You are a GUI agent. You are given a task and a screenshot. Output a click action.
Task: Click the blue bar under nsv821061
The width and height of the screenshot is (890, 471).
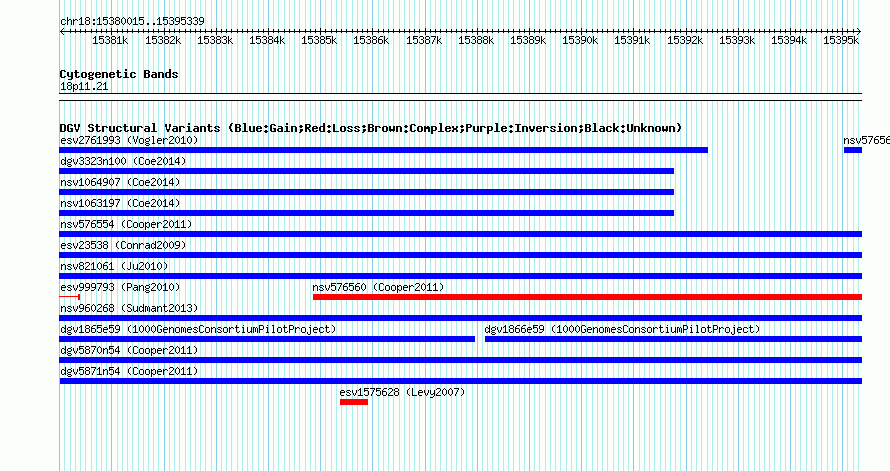click(x=461, y=276)
